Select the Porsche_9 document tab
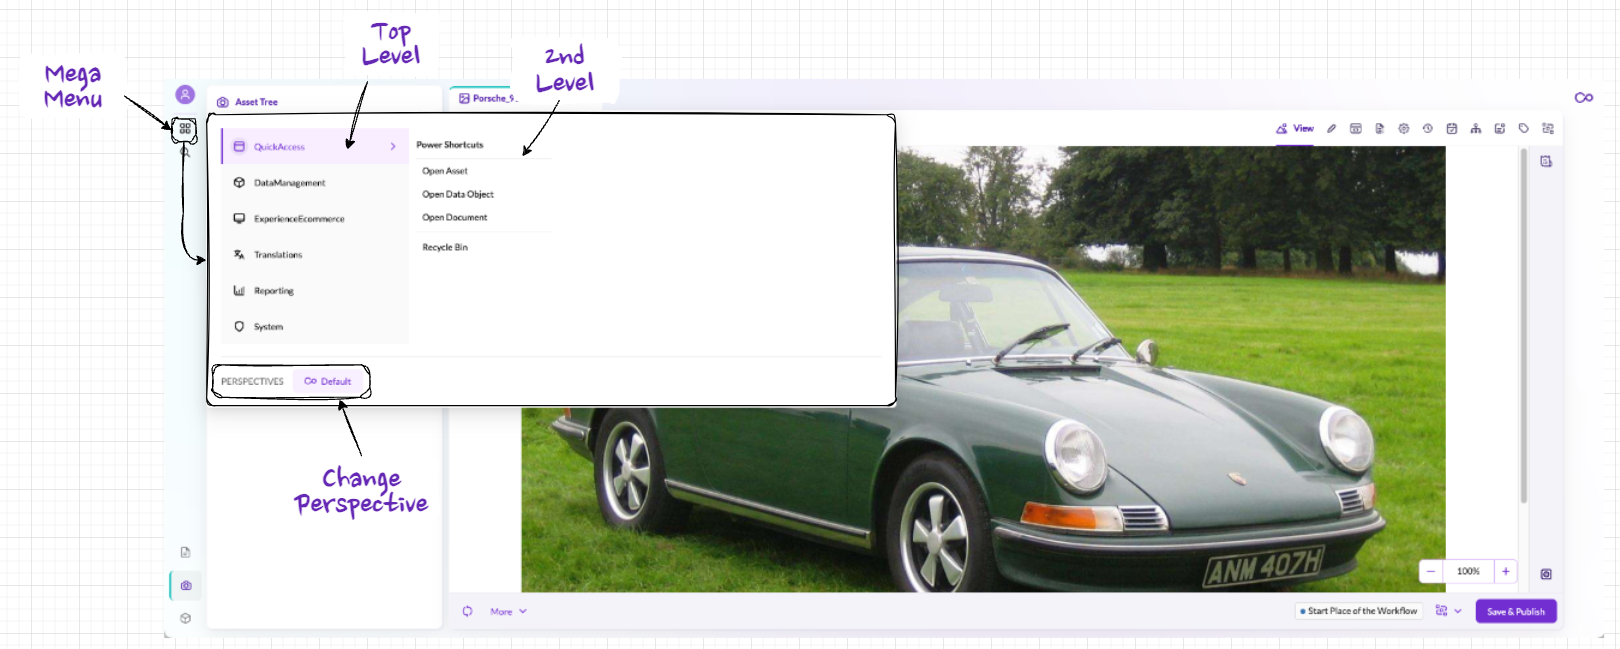Screen dimensions: 1620x649 click(x=488, y=98)
